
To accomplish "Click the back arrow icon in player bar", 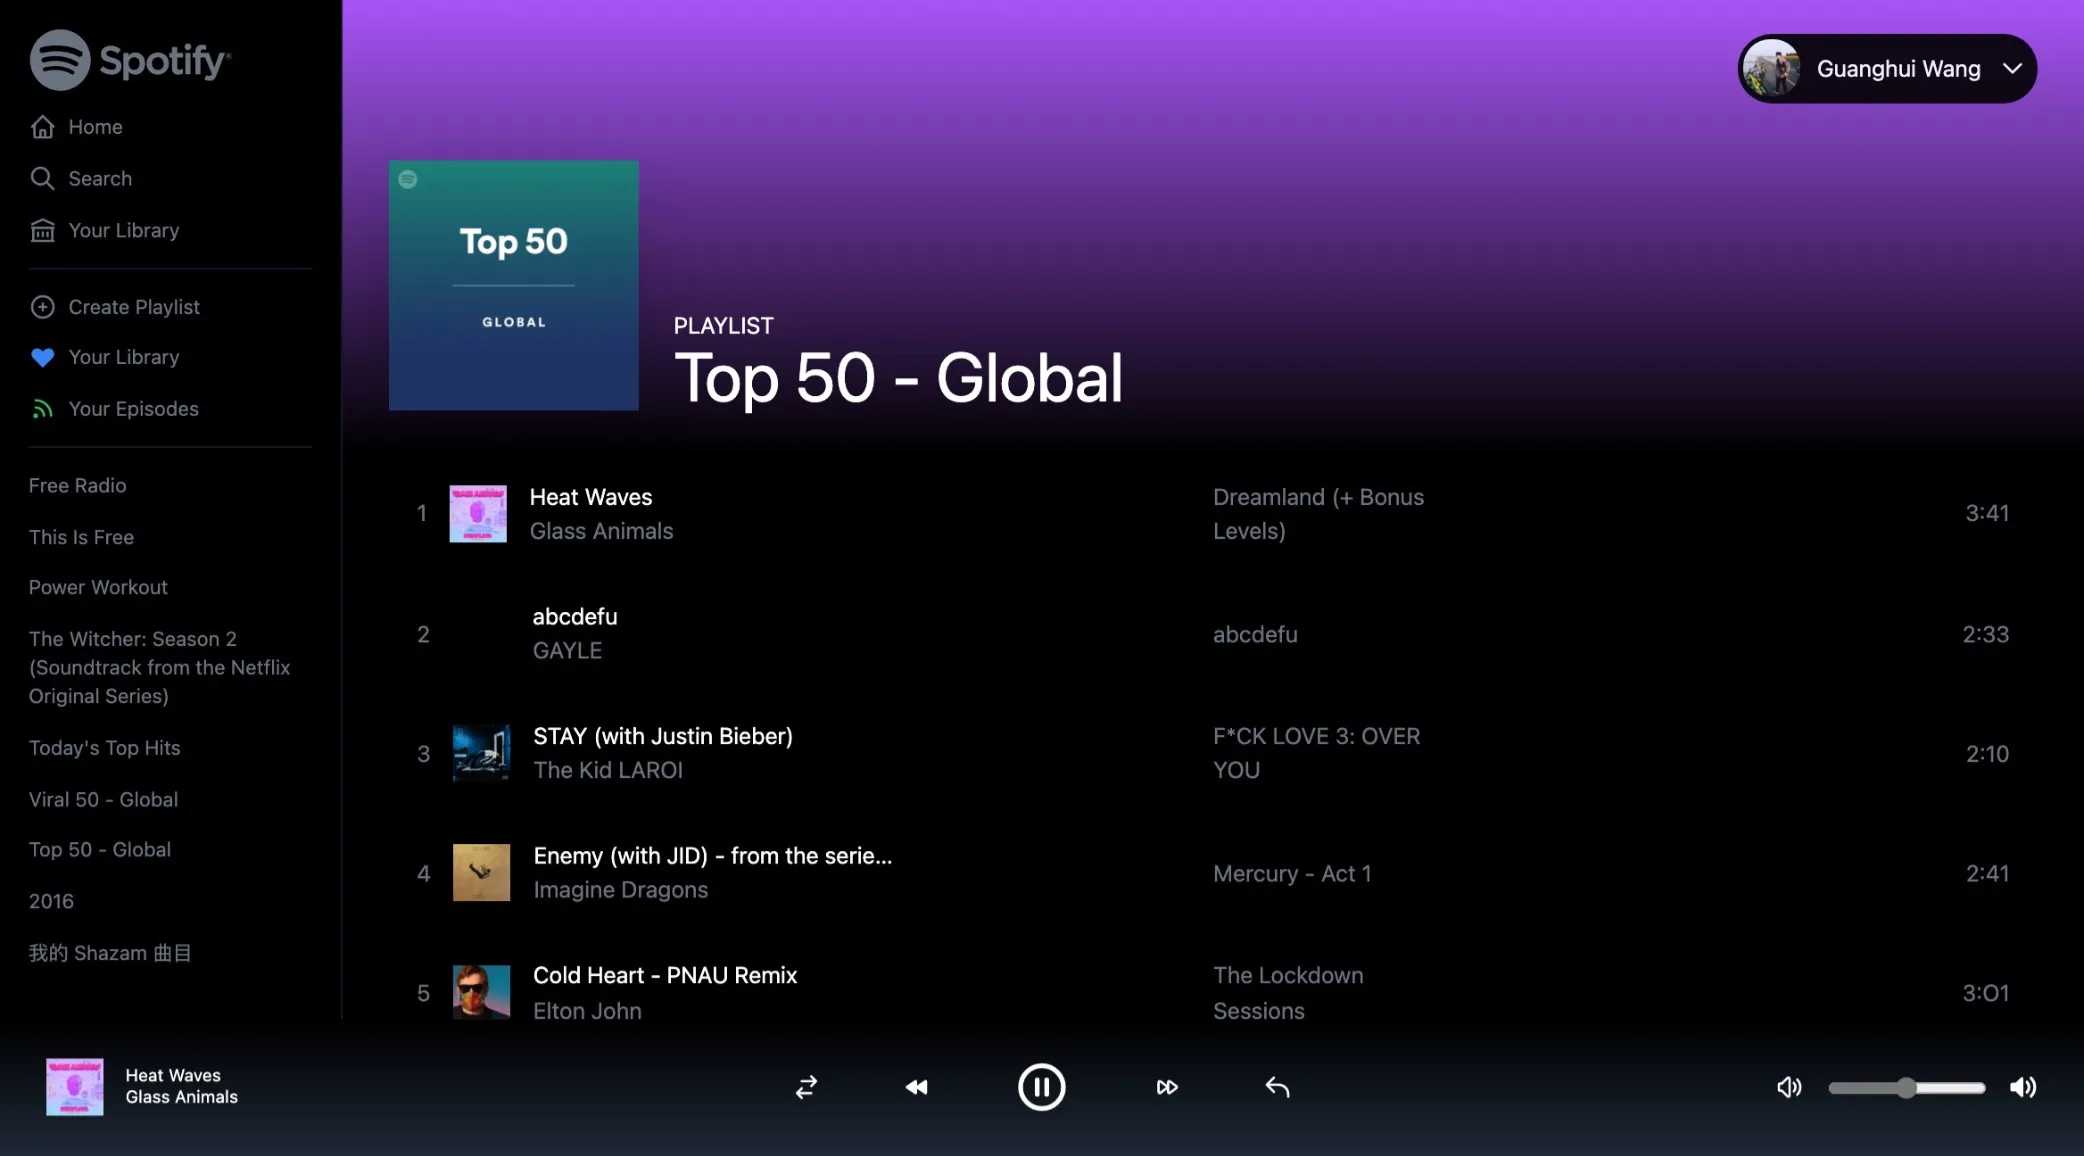I will [1277, 1087].
